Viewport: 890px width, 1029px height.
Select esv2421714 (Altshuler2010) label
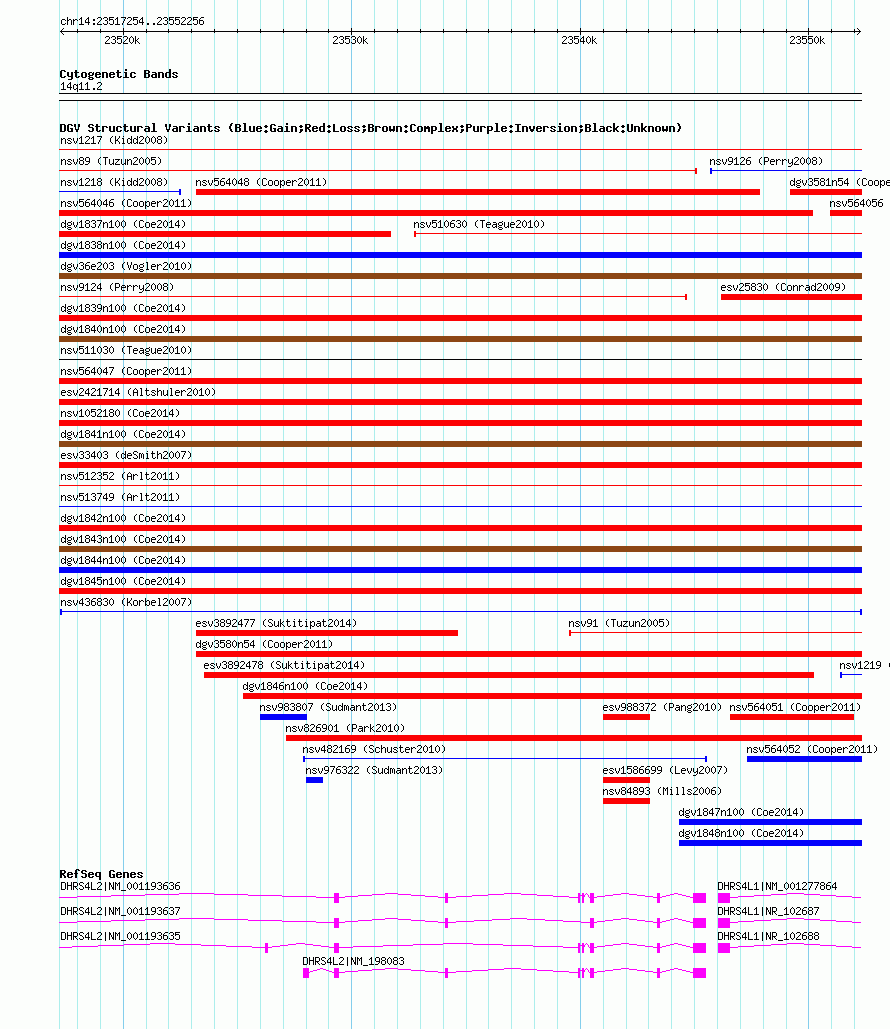(x=138, y=392)
